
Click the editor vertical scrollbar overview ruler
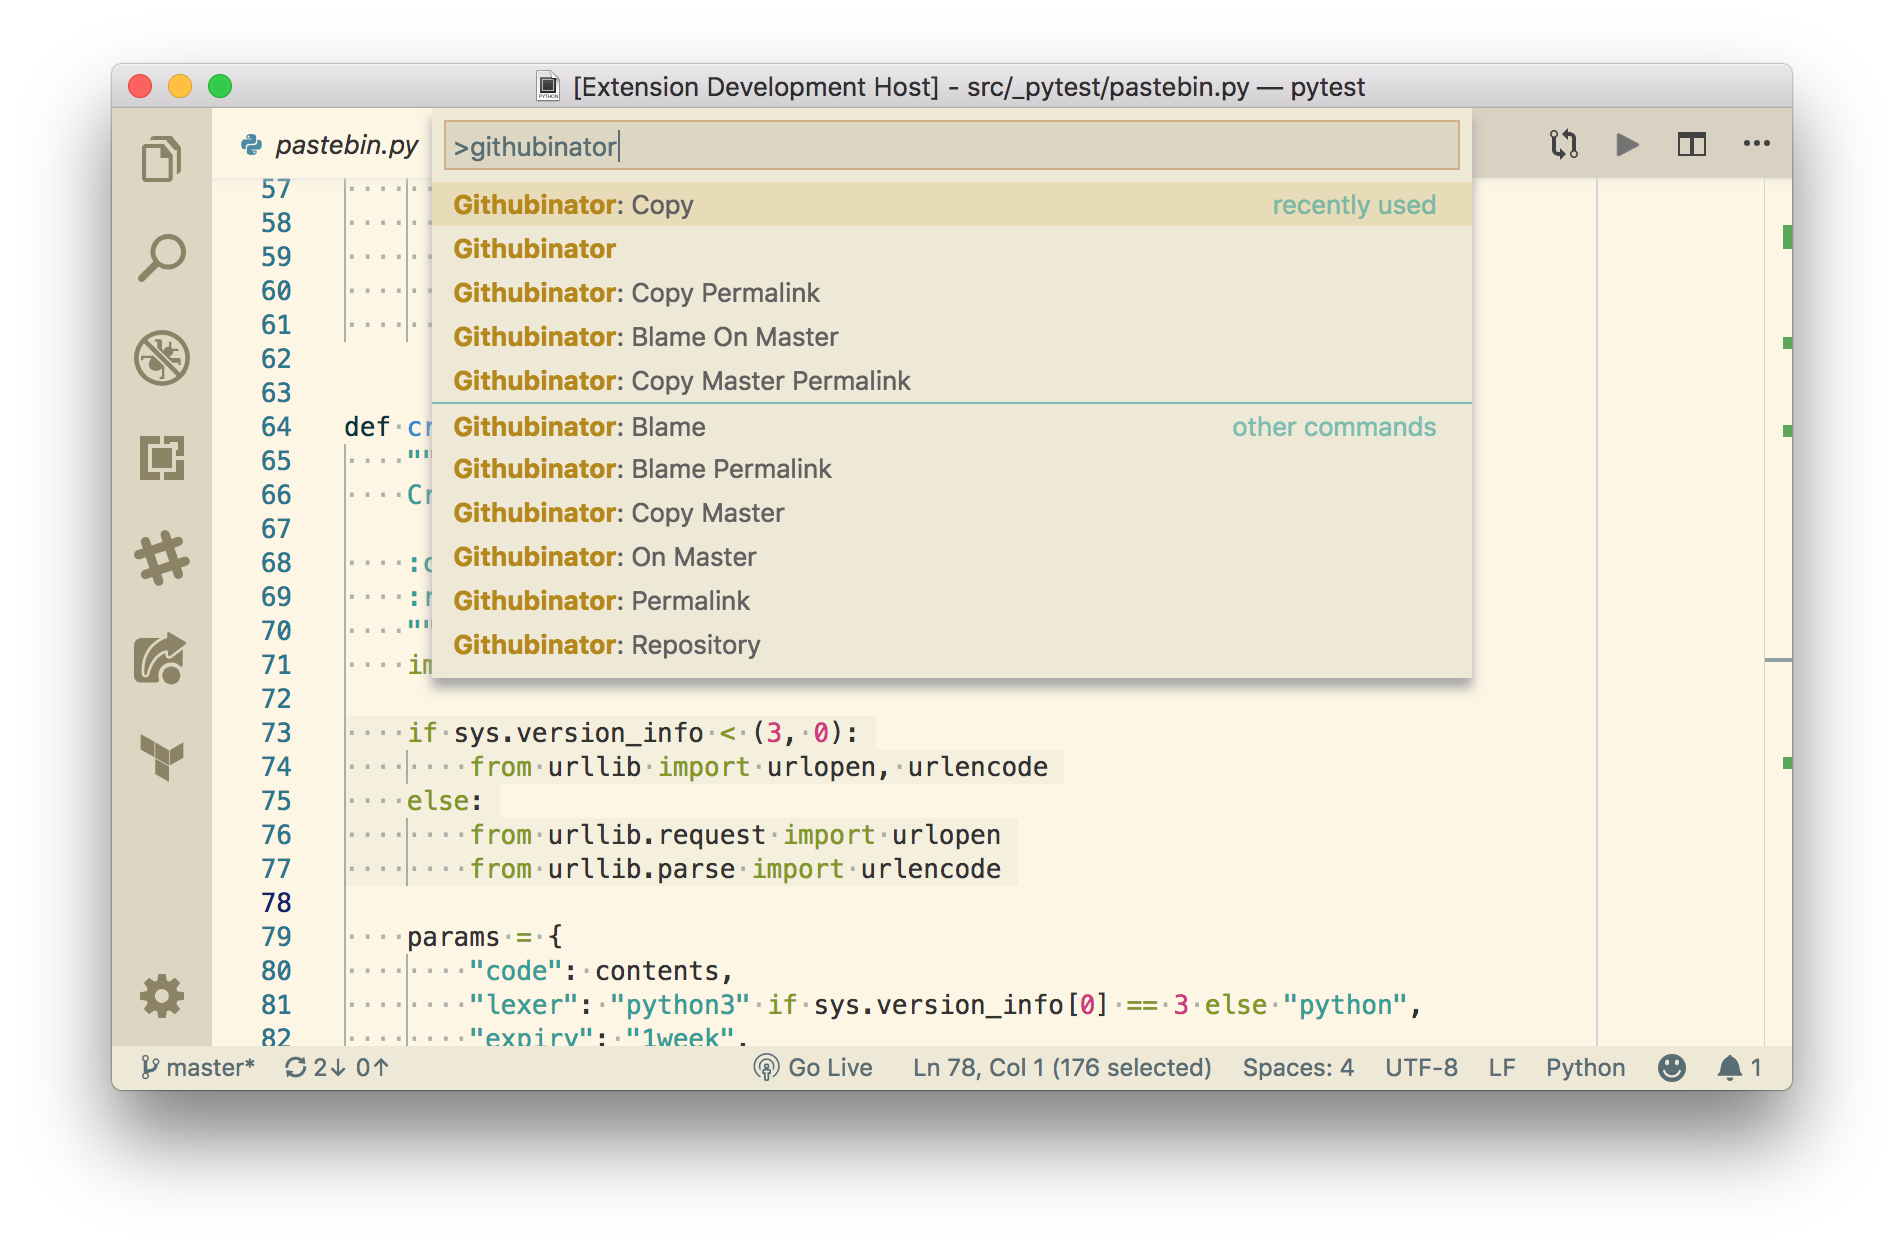click(1779, 612)
